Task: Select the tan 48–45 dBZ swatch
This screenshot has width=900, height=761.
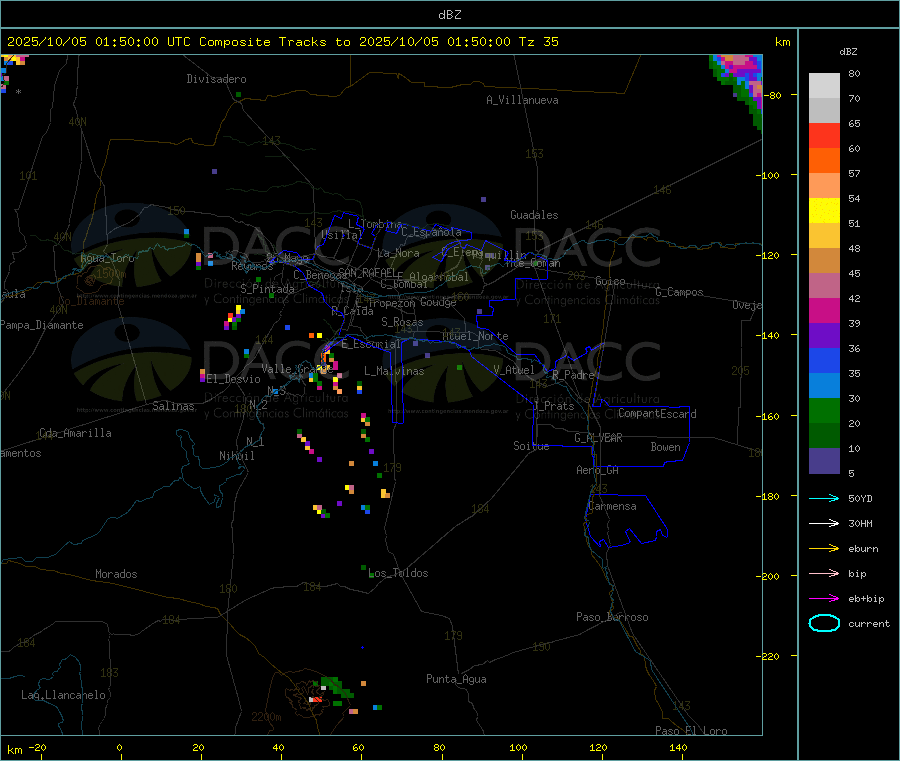Action: (x=824, y=261)
